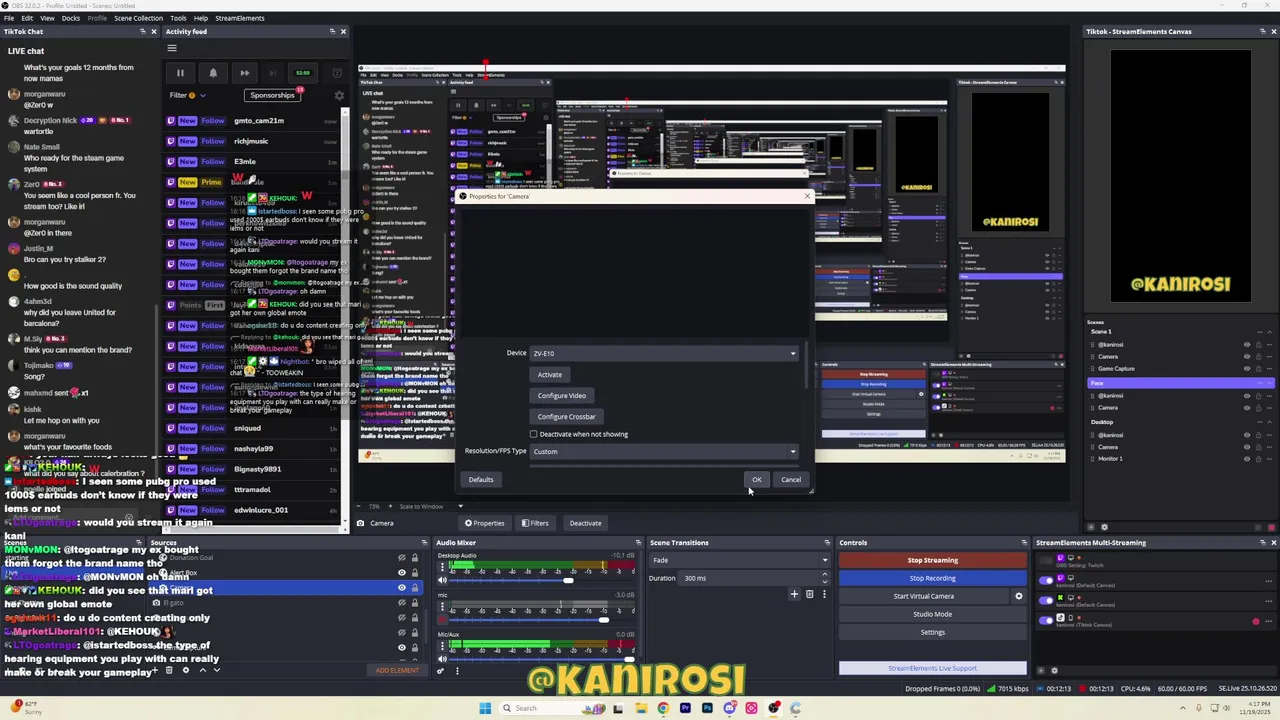Undock the TikTok Chat panel float icon
Image resolution: width=1280 pixels, height=720 pixels.
(143, 31)
